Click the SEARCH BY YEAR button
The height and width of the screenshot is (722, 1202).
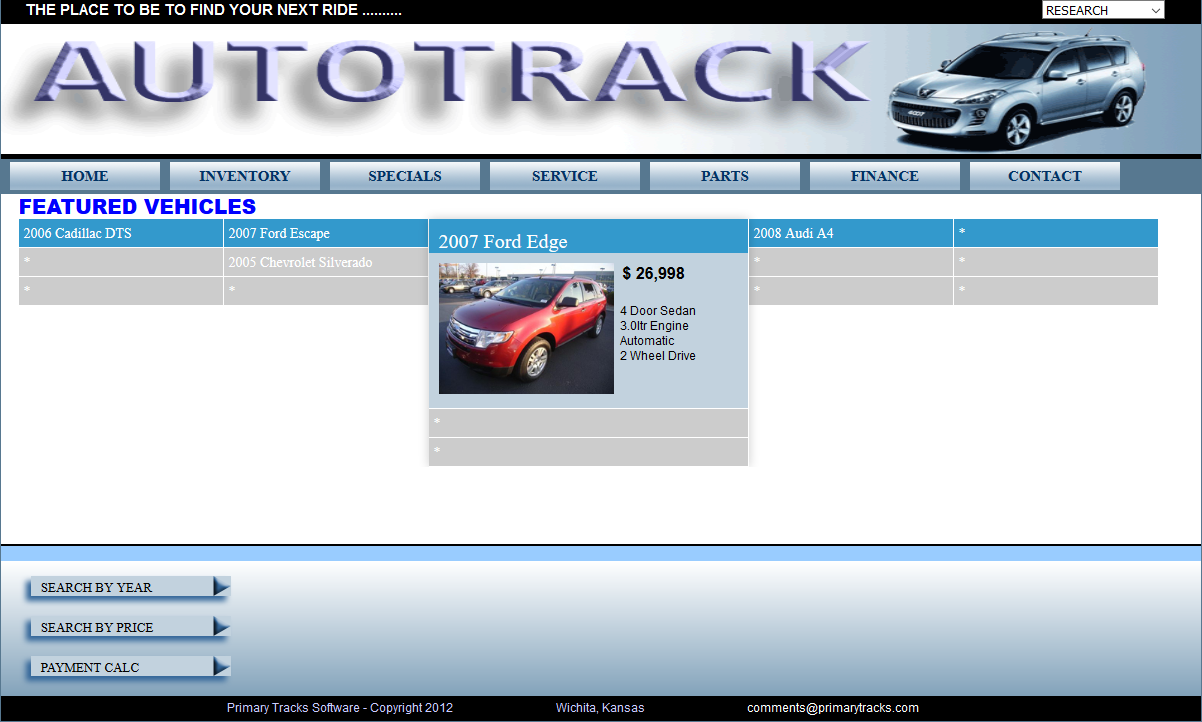click(130, 587)
